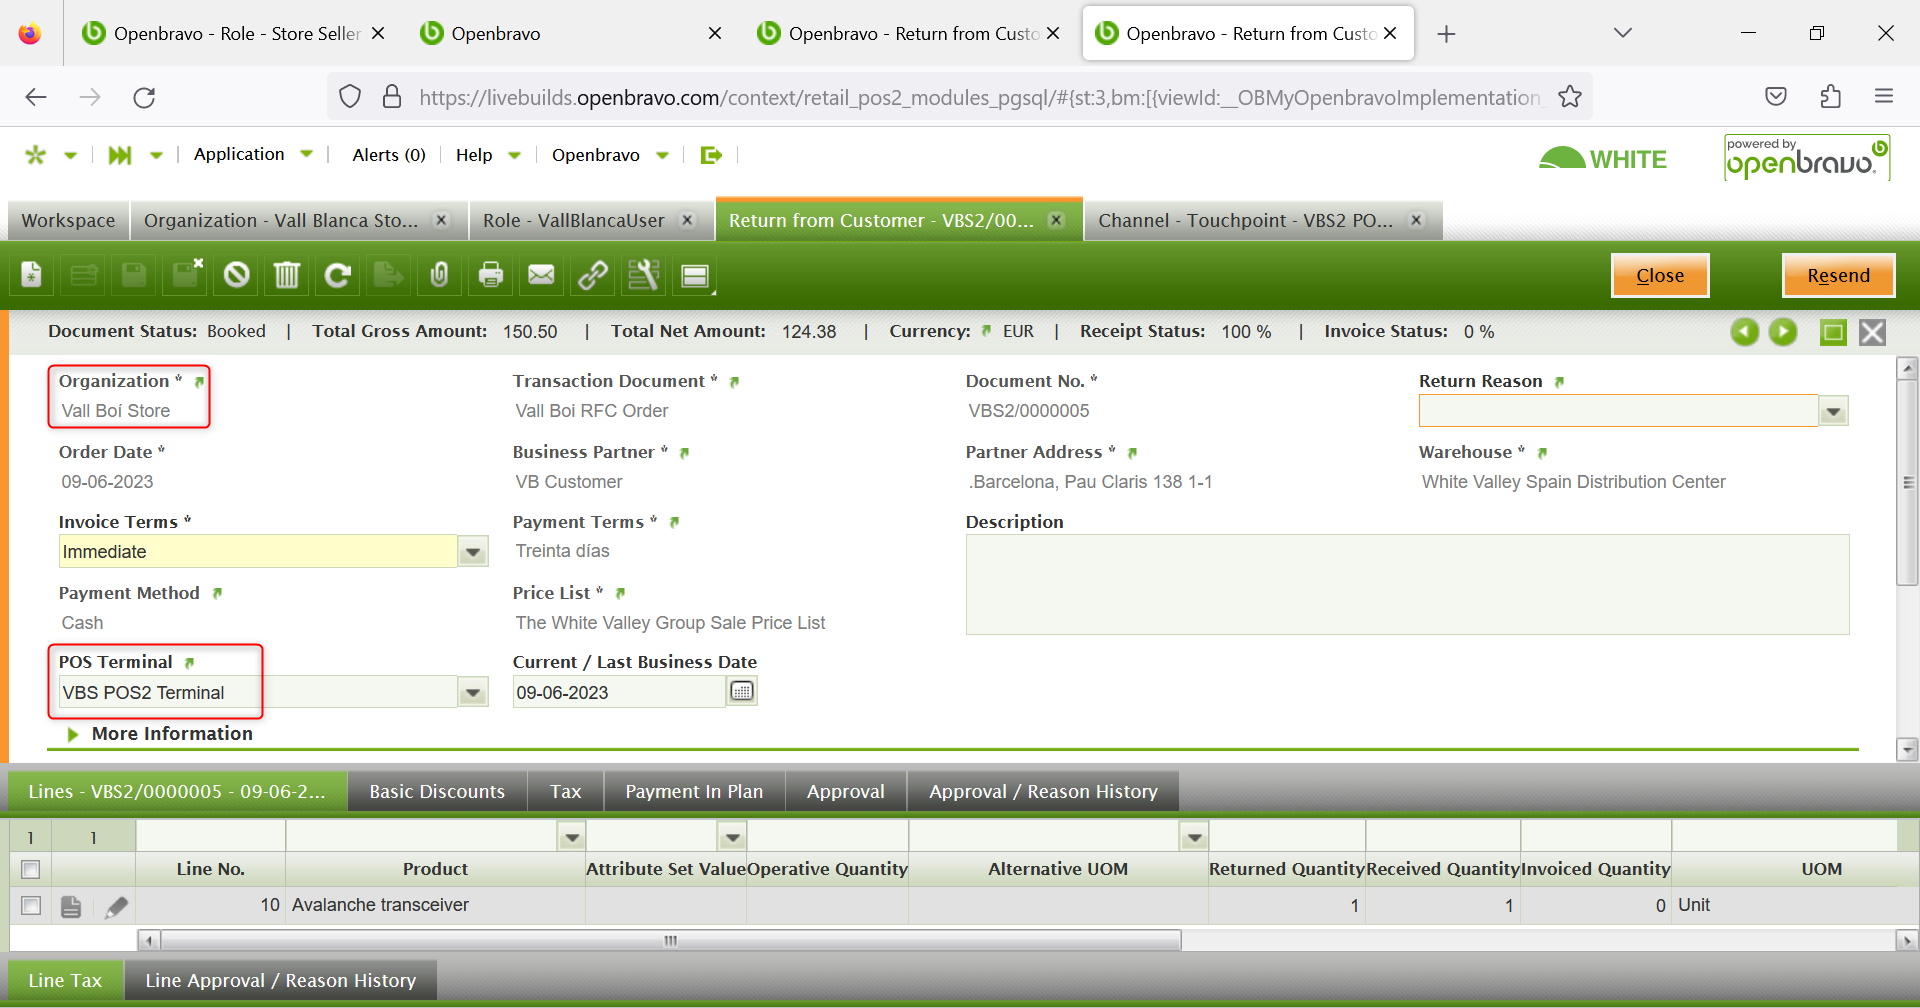The image size is (1920, 1008).
Task: Go to next record arrow
Action: coord(1783,332)
